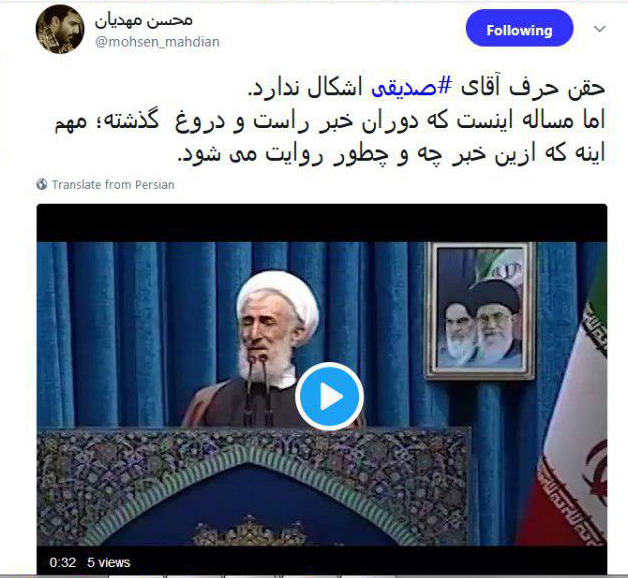Click the @mohsen_mahdian handle
628x578 pixels.
pos(157,42)
